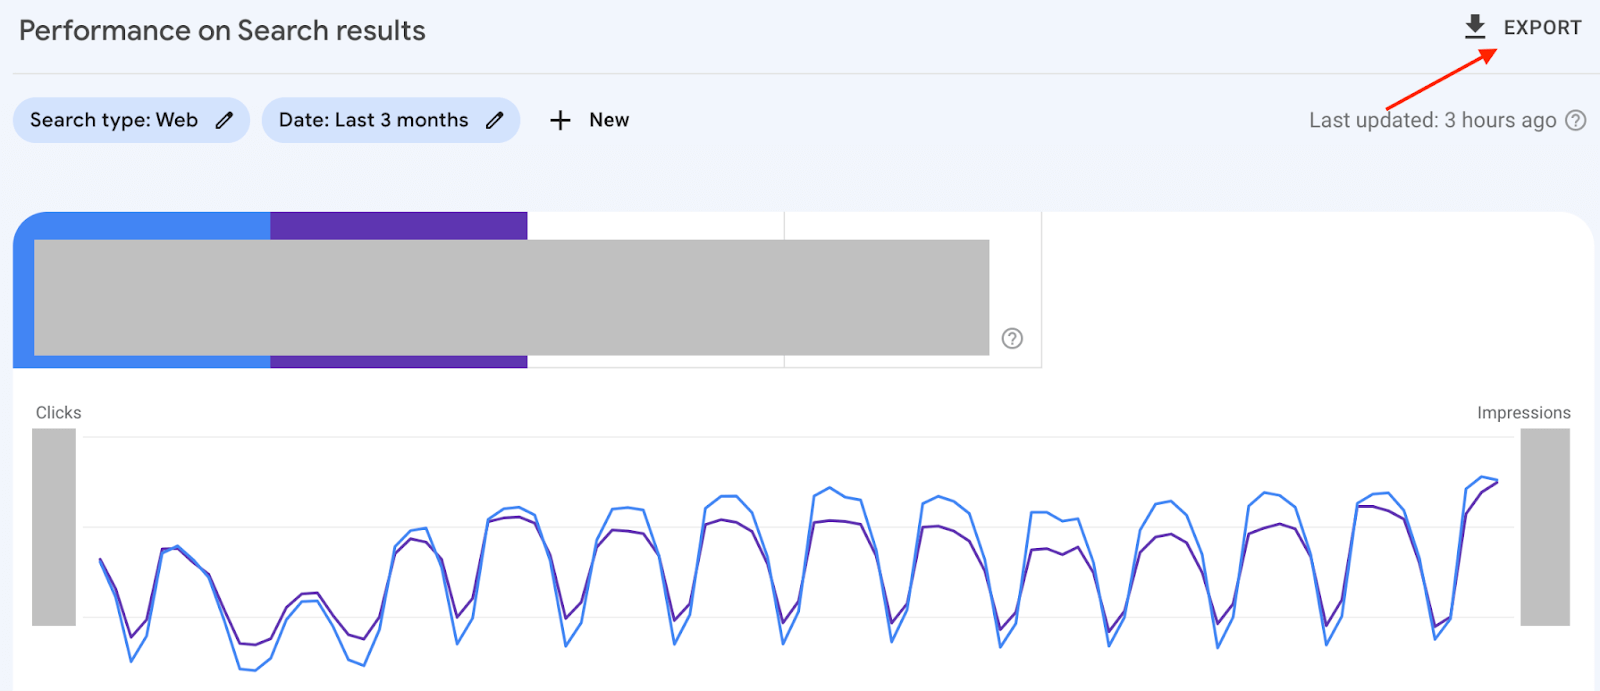
Task: Open the Date: Last 3 months chip
Action: pos(373,120)
